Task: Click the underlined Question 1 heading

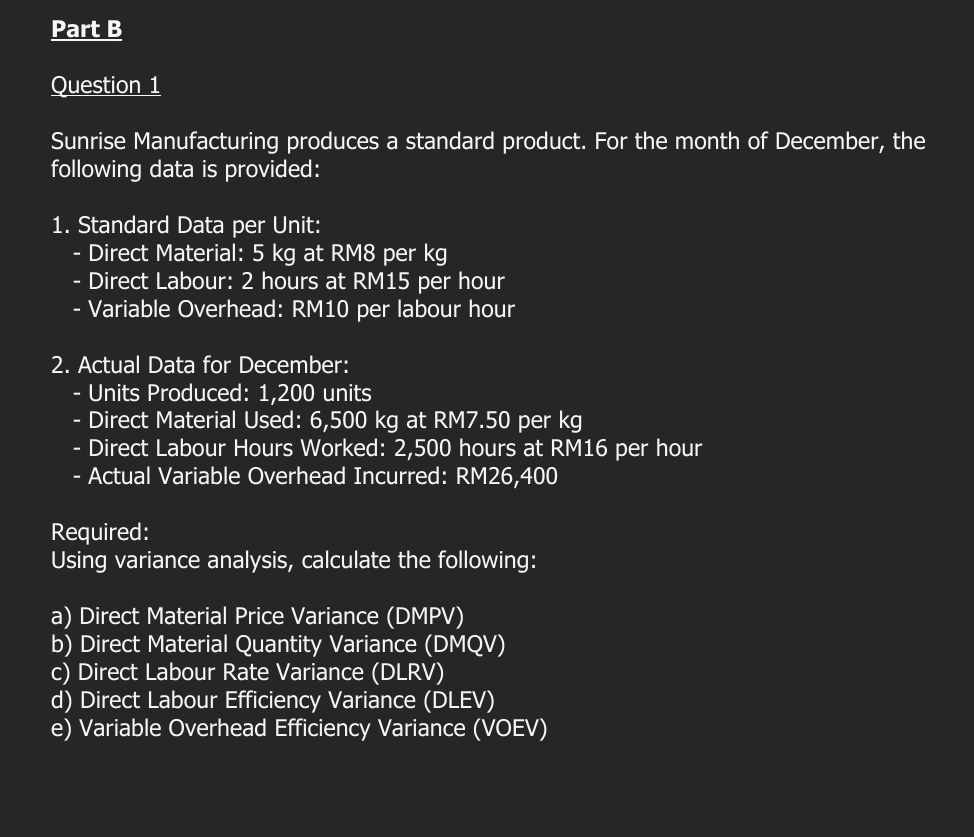Action: [x=105, y=85]
